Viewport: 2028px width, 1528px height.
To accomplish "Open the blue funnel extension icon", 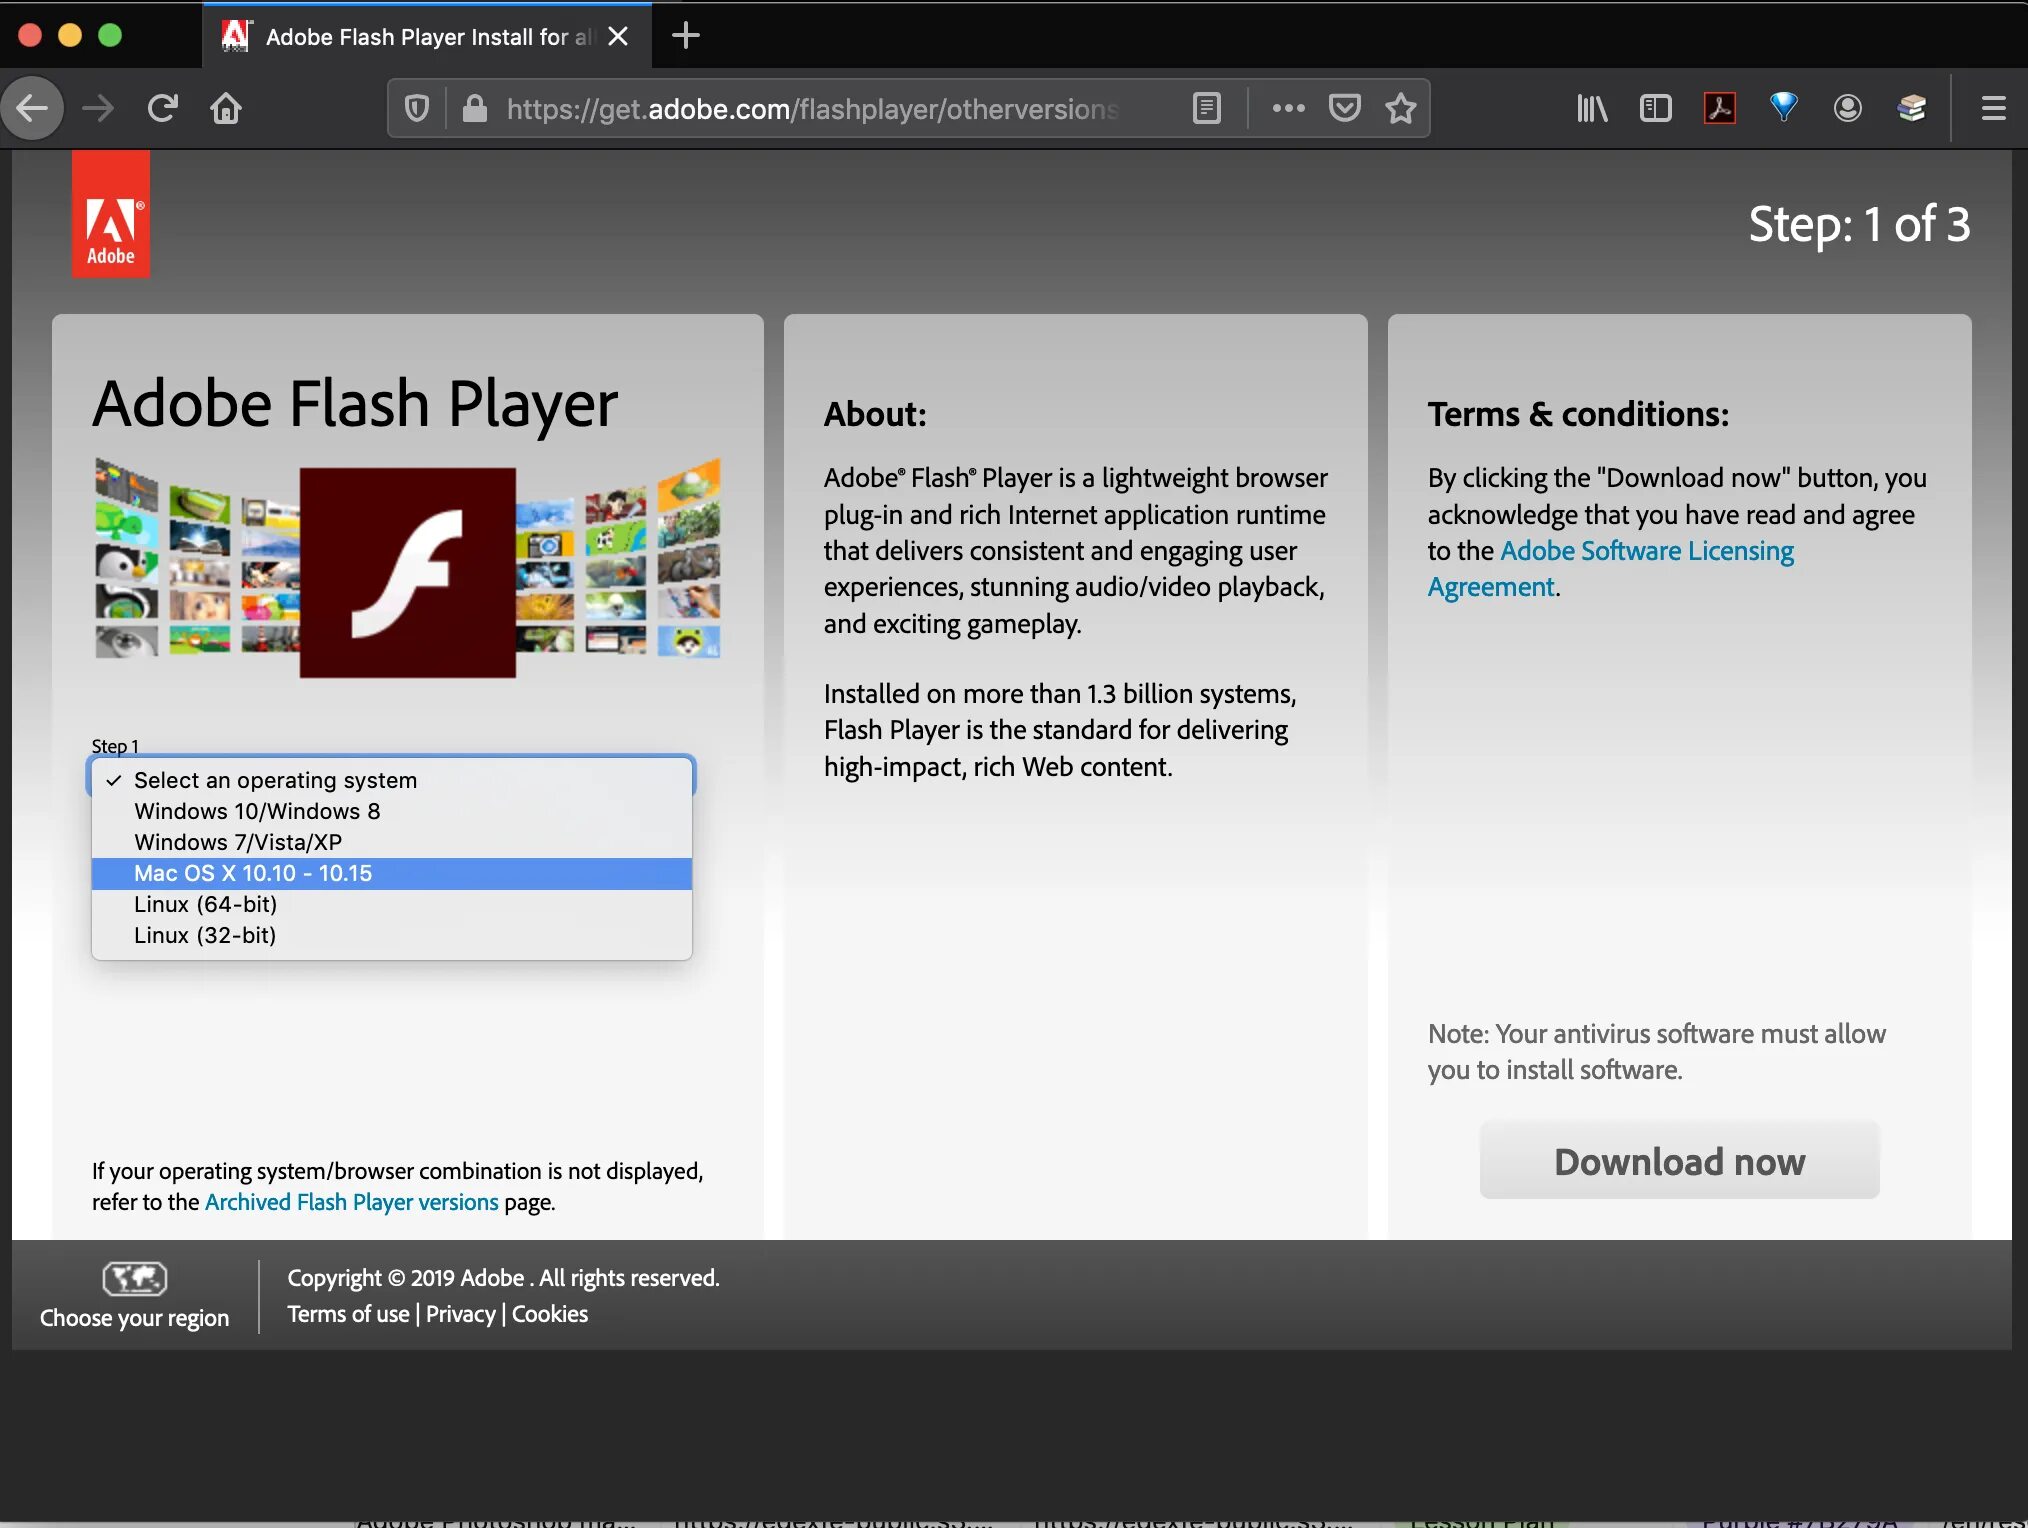I will point(1784,108).
